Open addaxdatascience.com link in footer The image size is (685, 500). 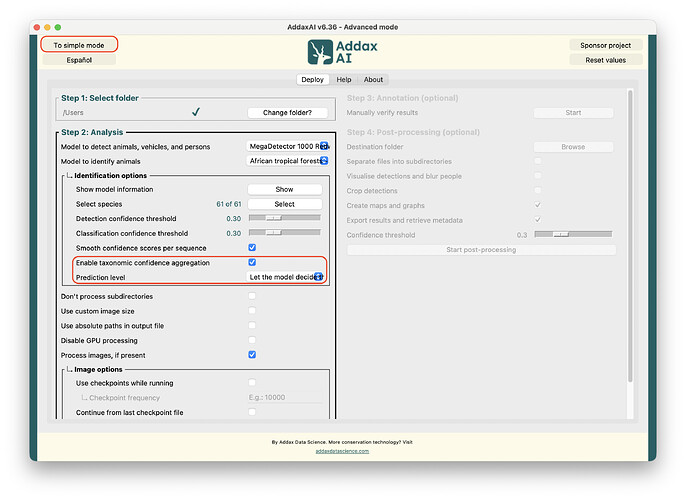click(x=342, y=451)
